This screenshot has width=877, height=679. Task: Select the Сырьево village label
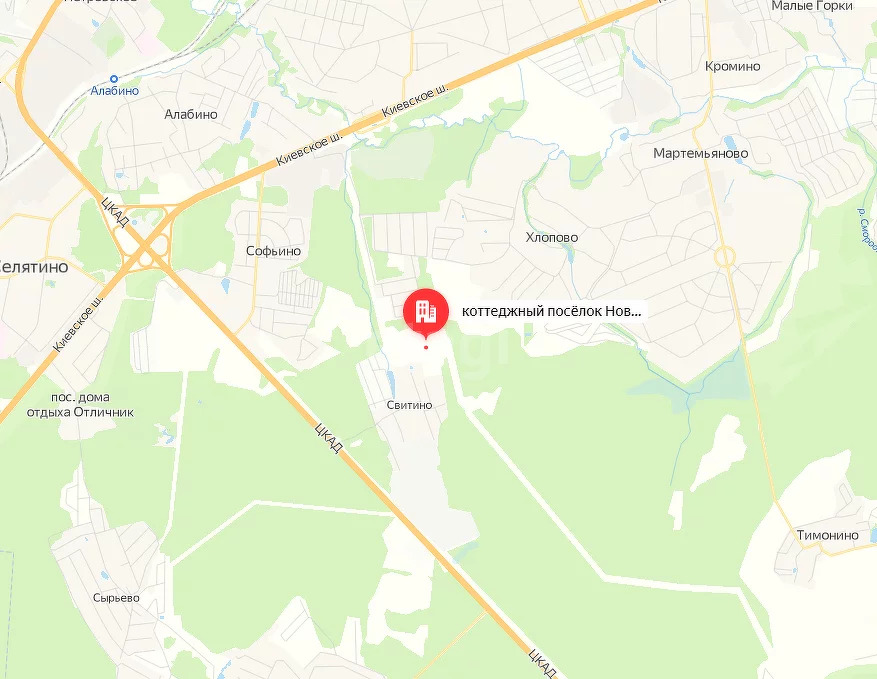click(x=116, y=598)
